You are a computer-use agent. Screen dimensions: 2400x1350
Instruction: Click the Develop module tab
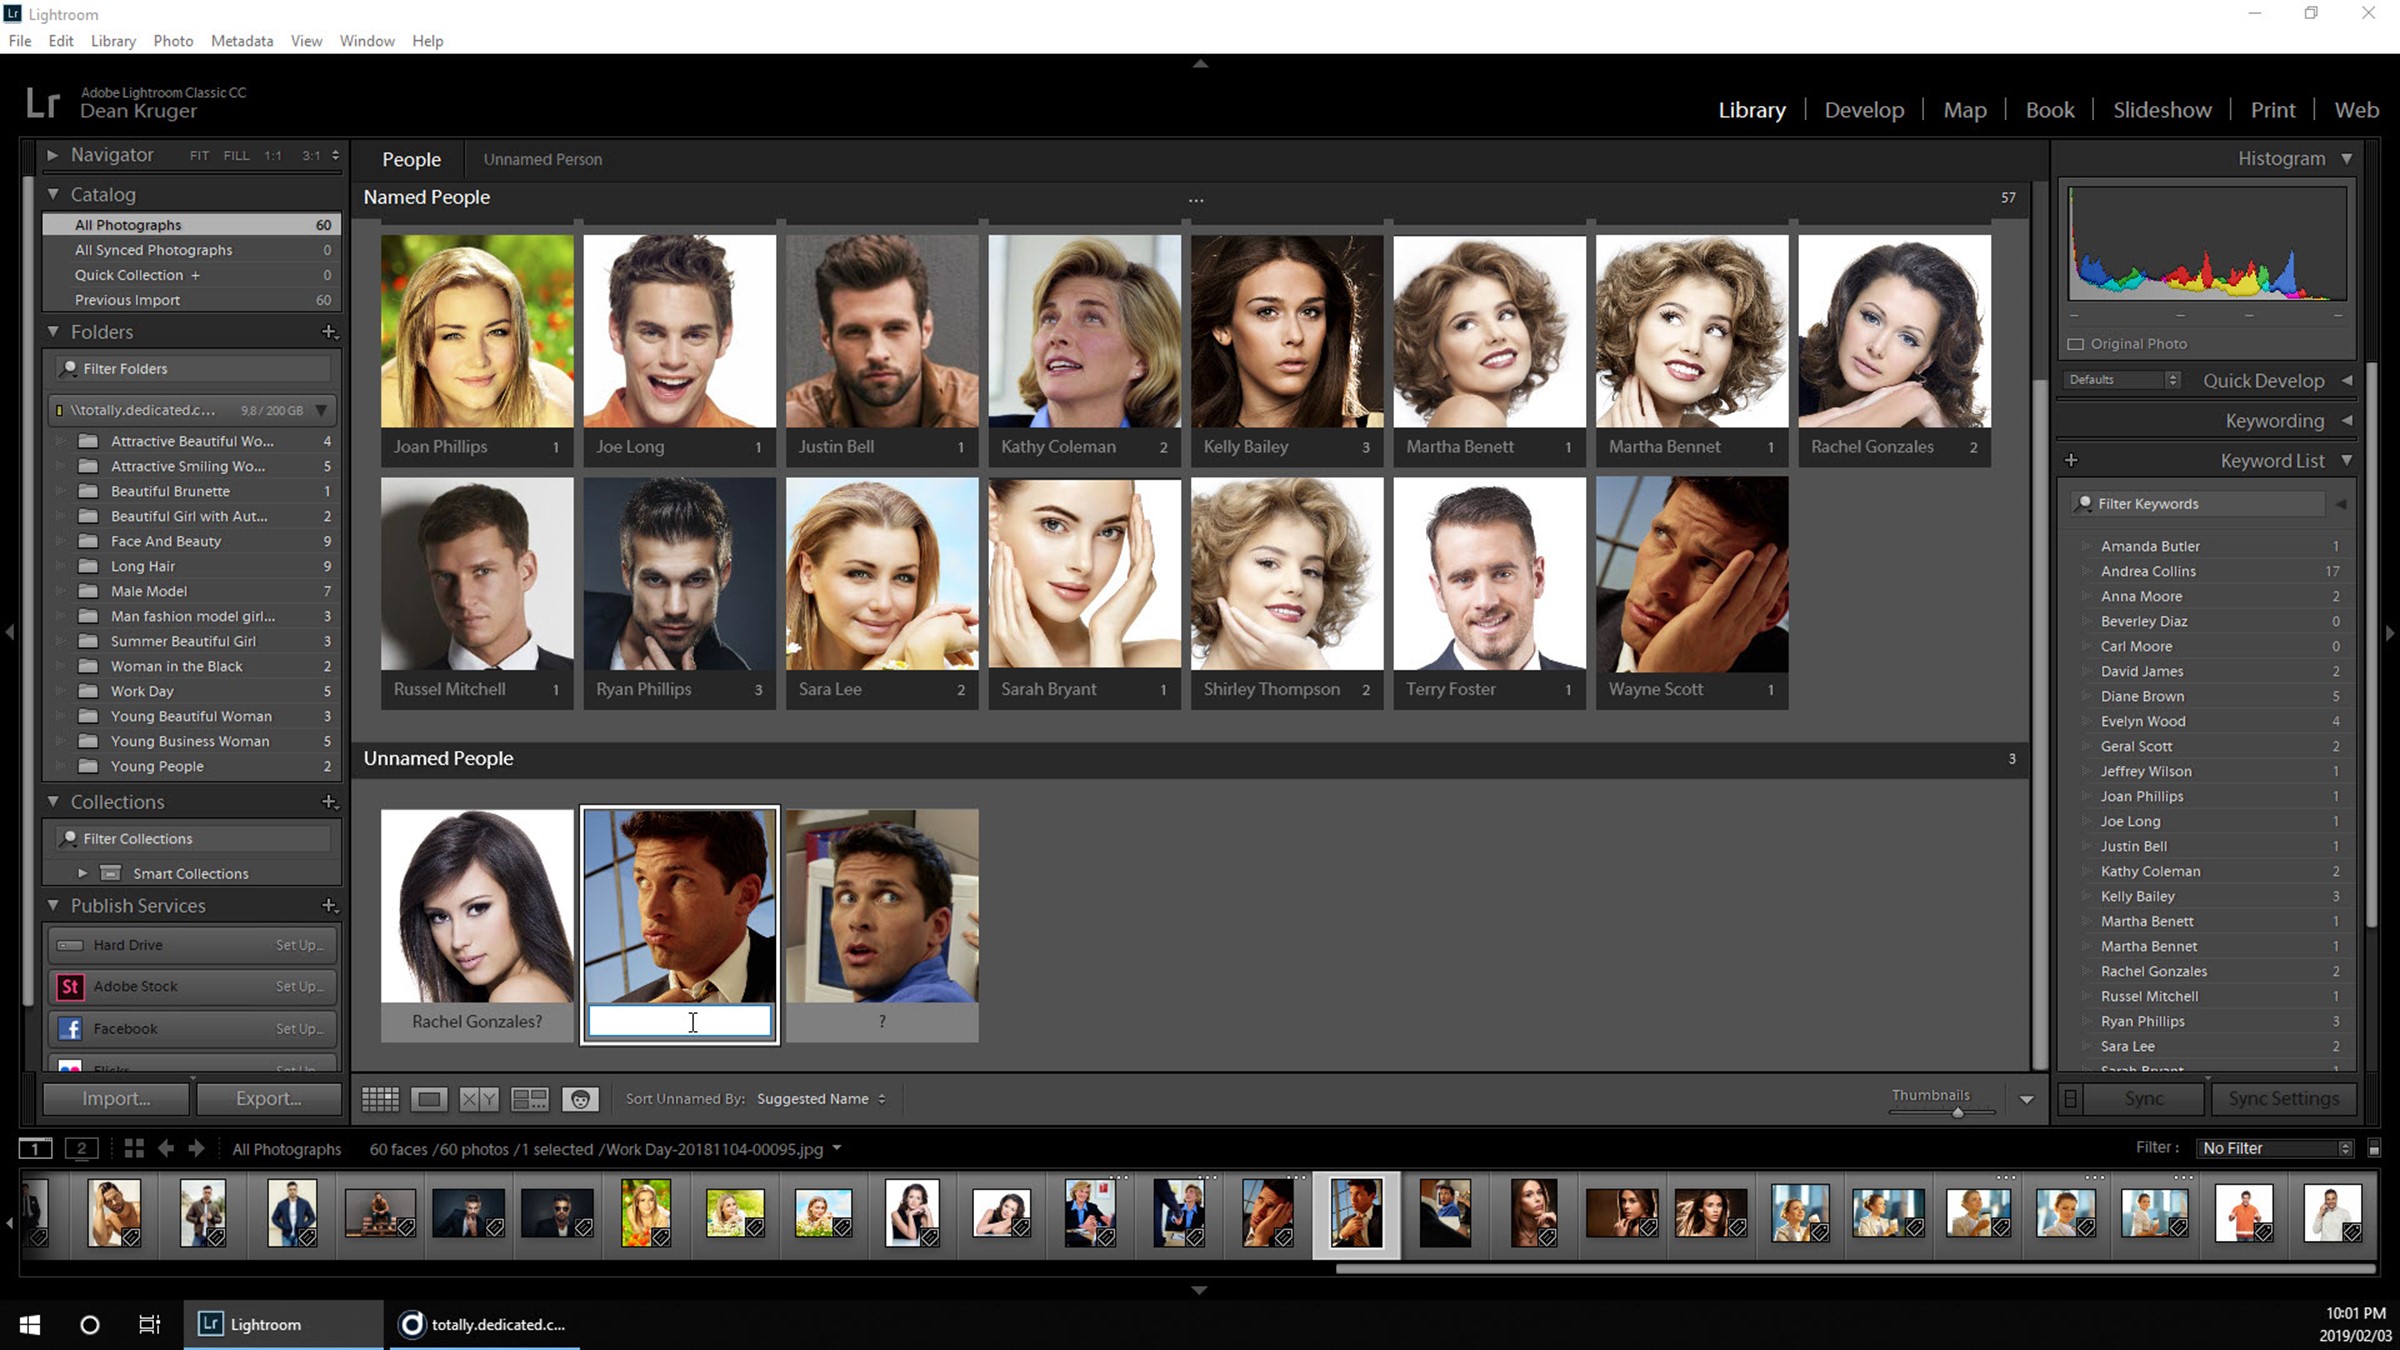point(1864,109)
